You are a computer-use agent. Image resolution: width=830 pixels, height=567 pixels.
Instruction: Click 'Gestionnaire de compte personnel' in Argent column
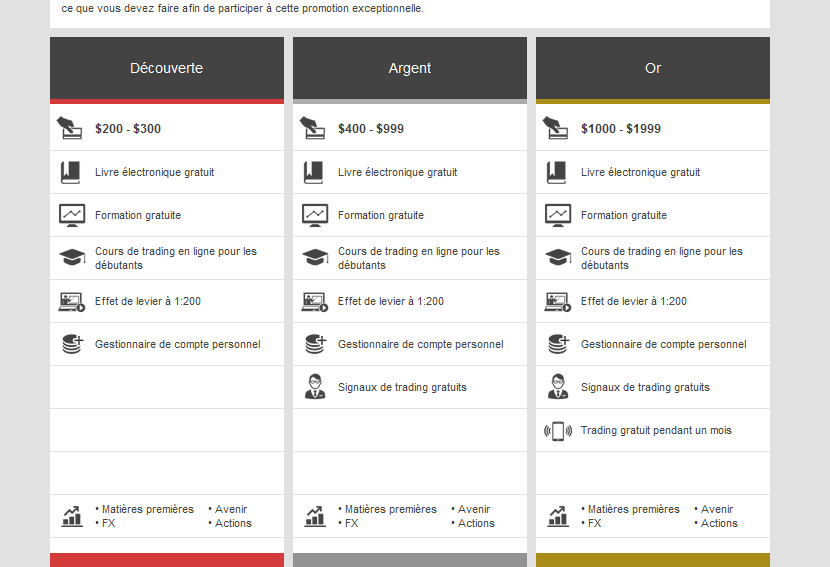(x=421, y=344)
